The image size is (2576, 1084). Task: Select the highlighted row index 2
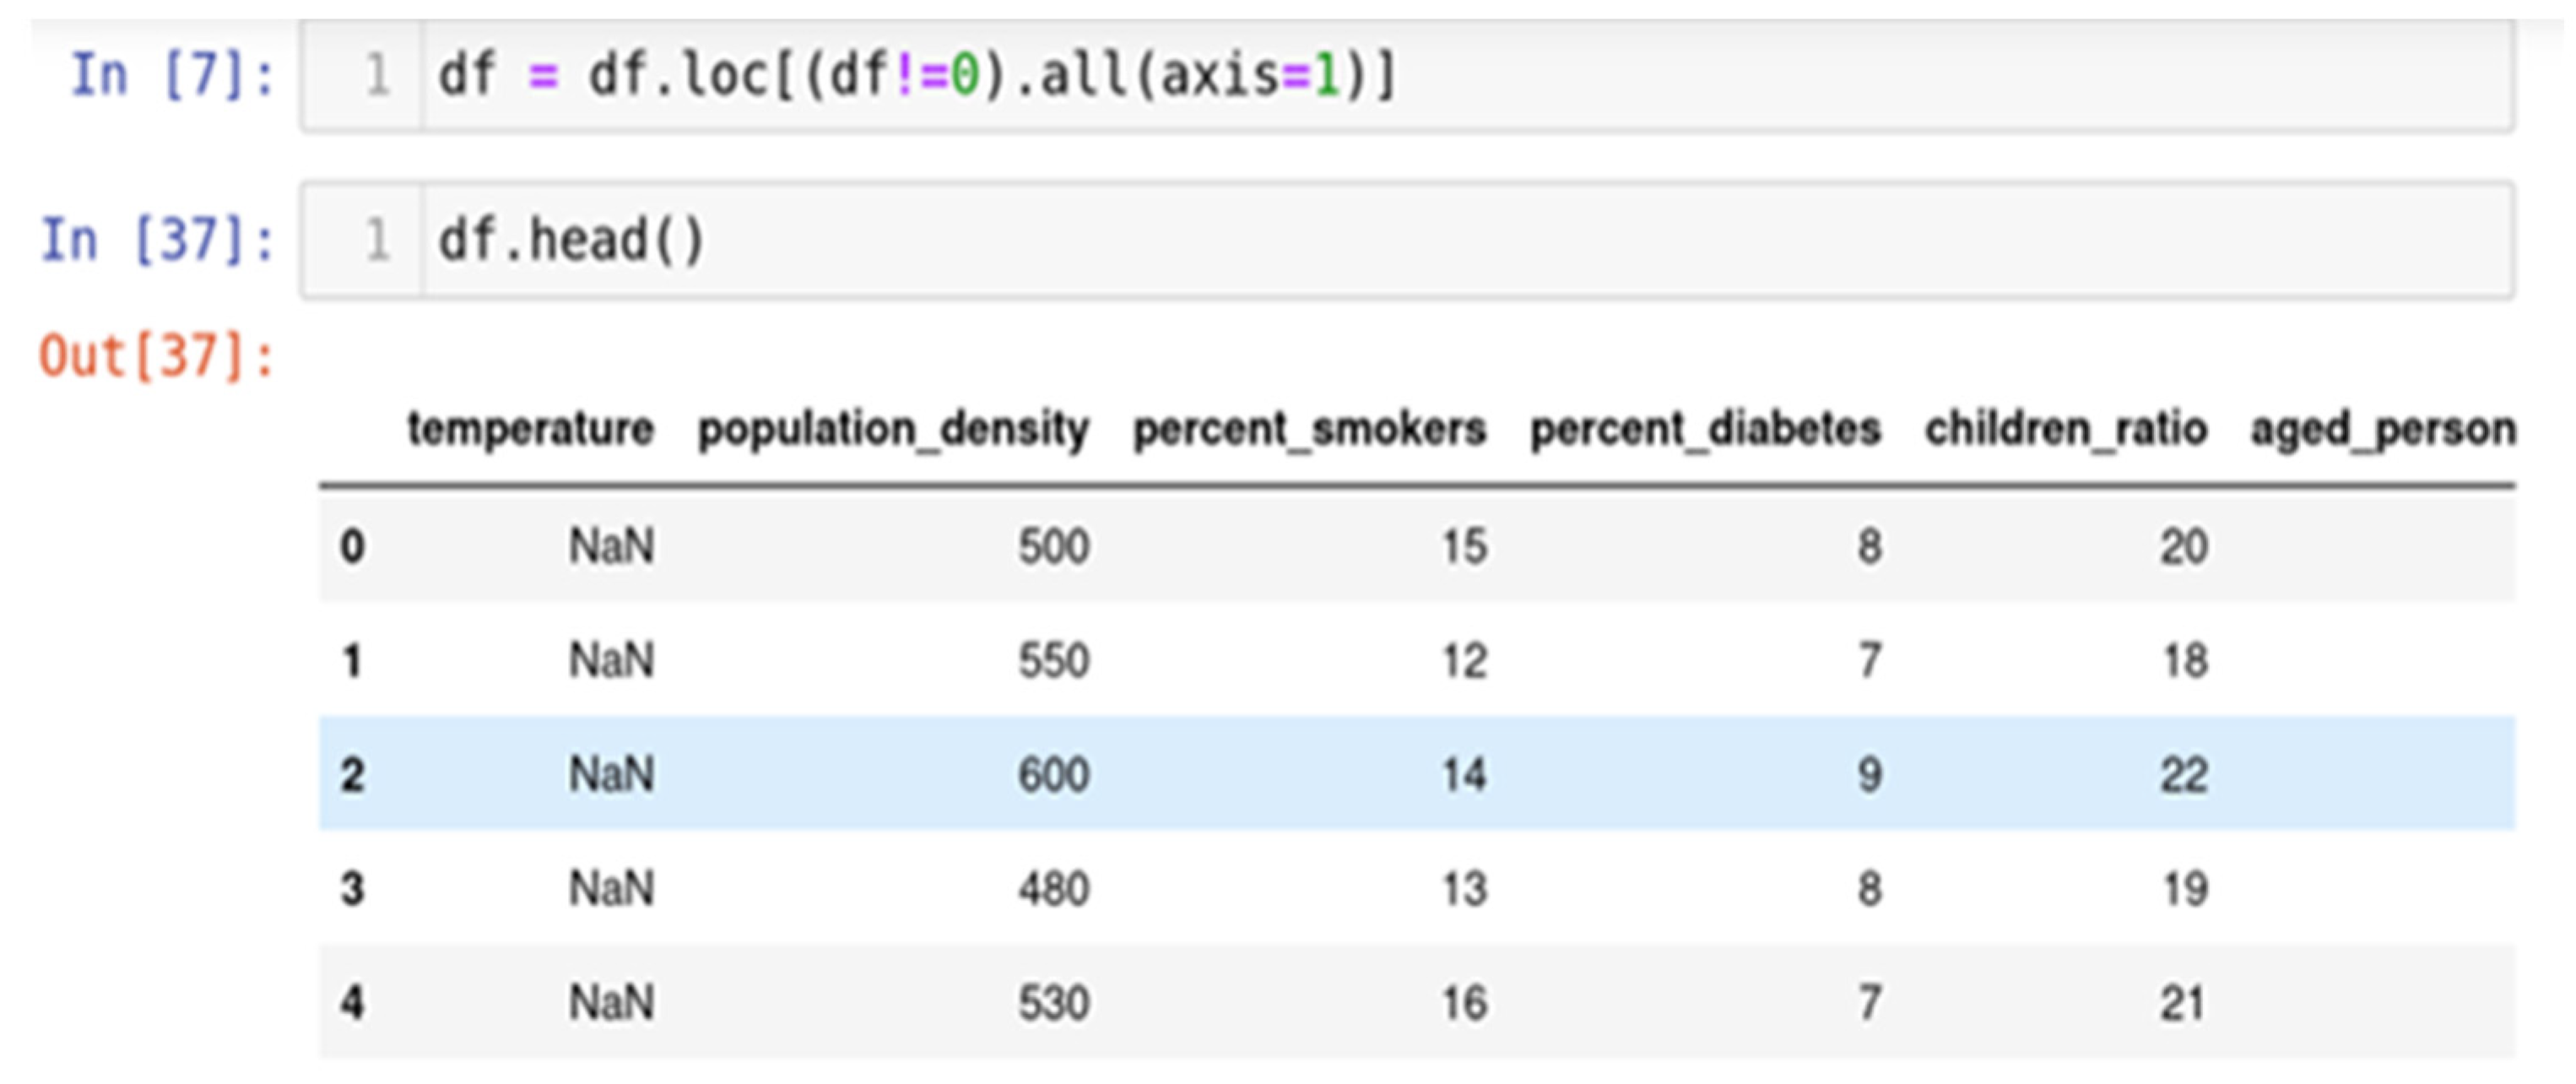coord(352,775)
